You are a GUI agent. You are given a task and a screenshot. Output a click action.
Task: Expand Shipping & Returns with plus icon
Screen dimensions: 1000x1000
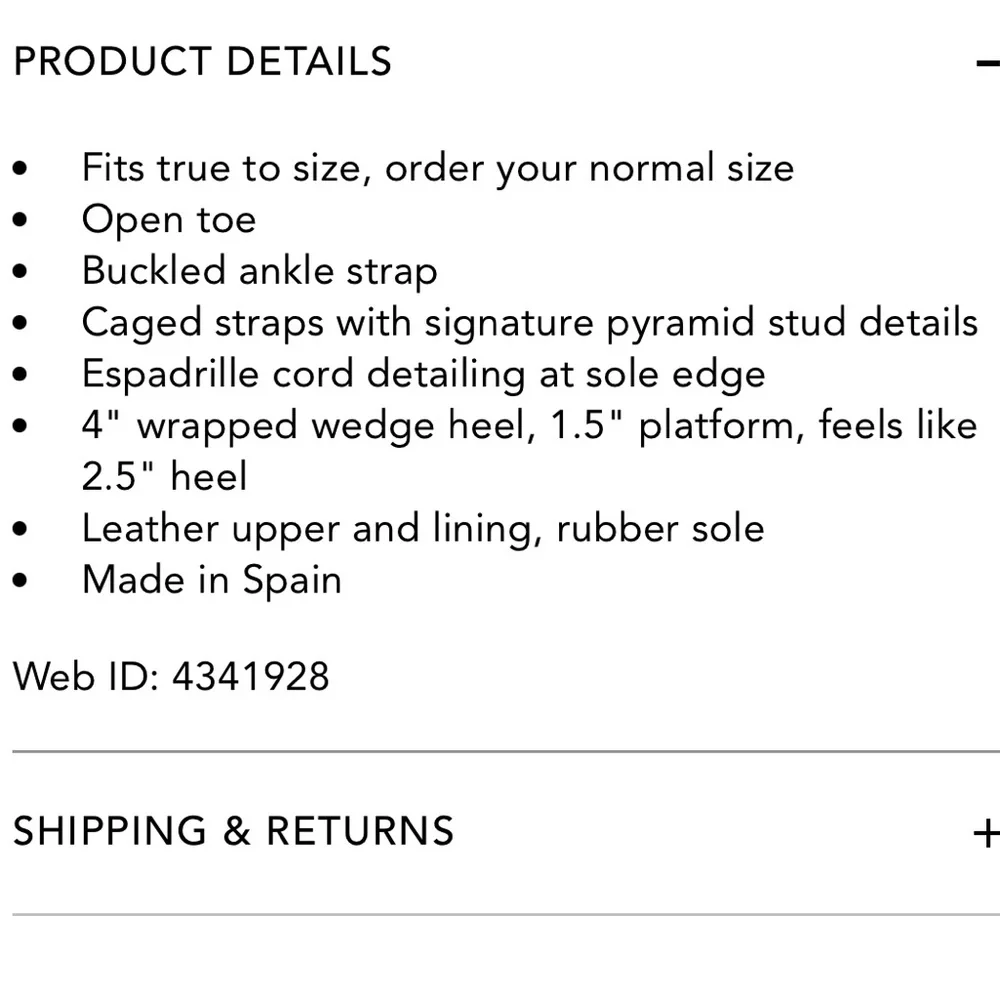tap(987, 832)
